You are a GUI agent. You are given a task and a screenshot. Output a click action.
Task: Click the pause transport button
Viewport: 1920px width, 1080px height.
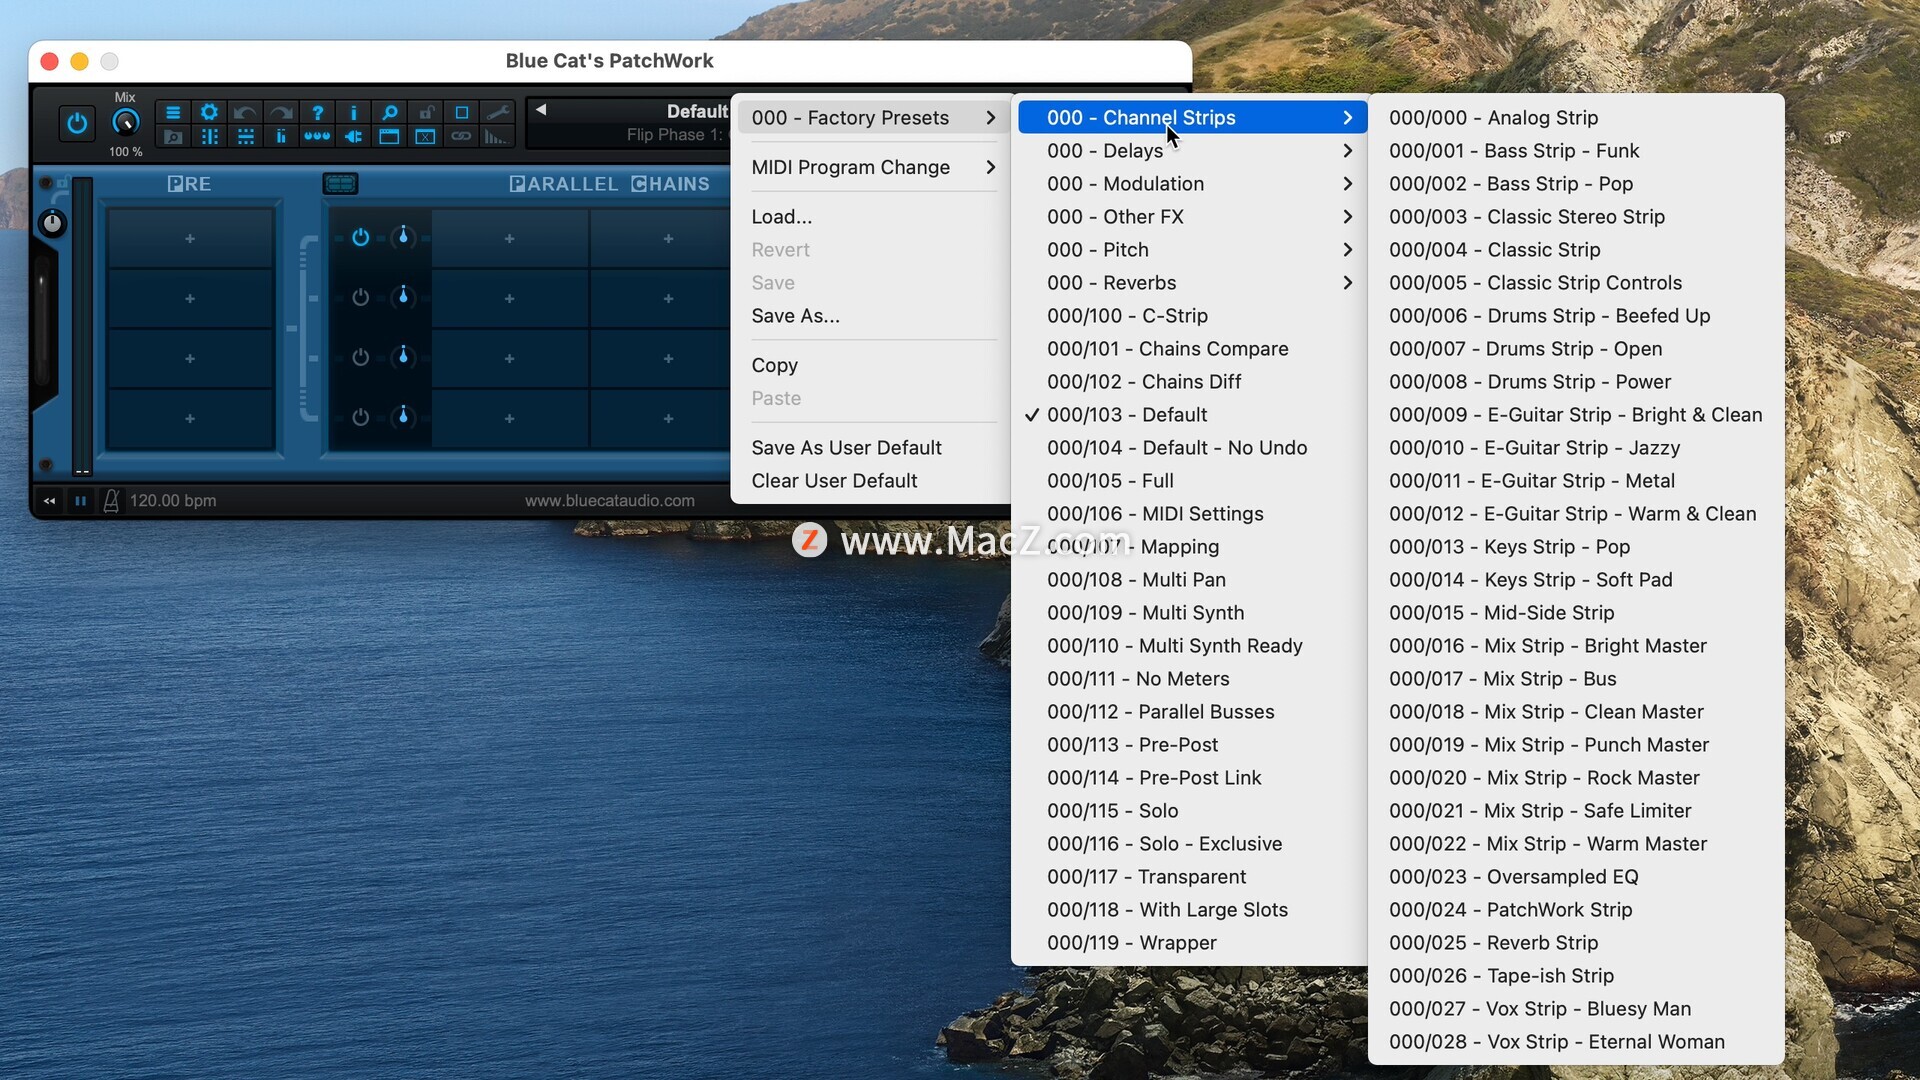80,500
